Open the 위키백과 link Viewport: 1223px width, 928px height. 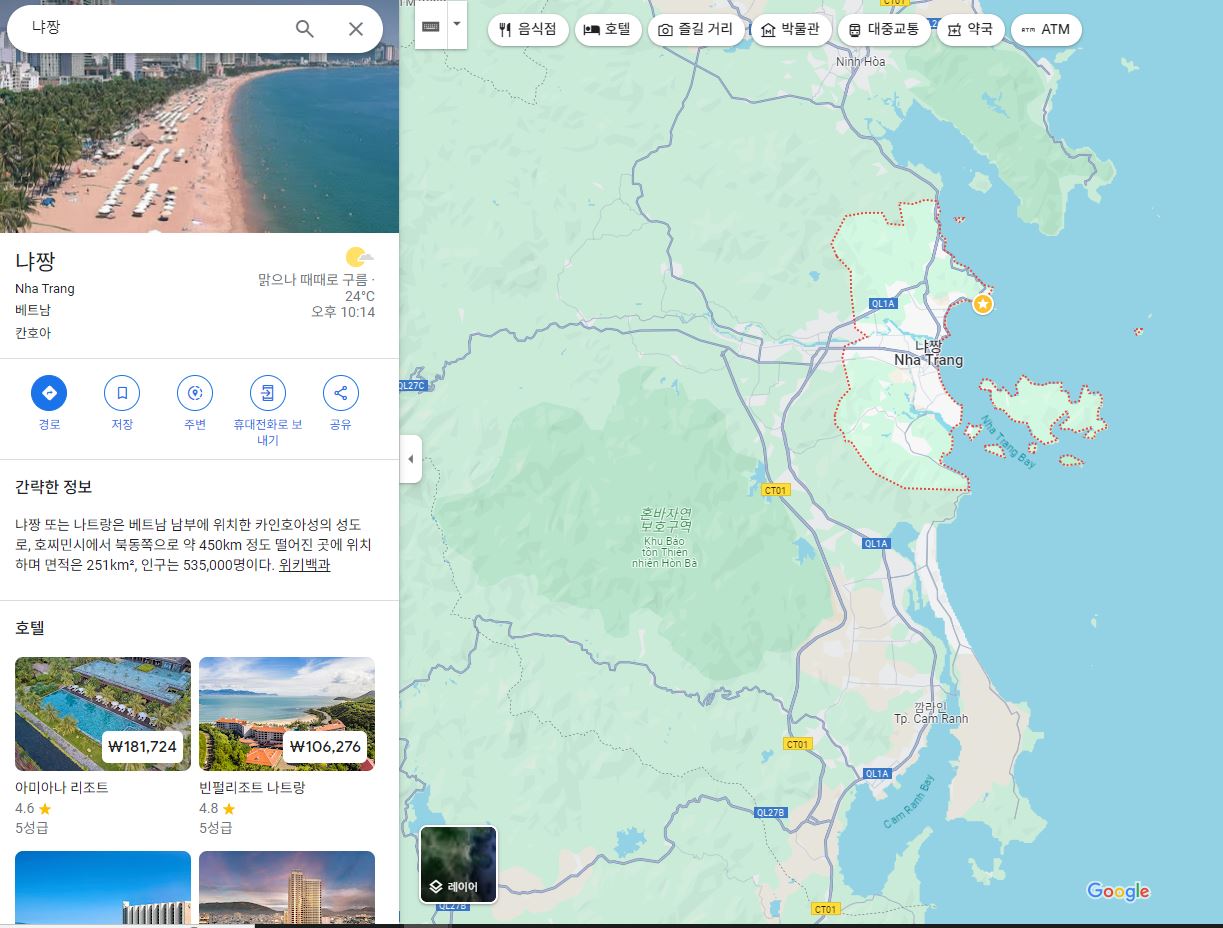(304, 565)
